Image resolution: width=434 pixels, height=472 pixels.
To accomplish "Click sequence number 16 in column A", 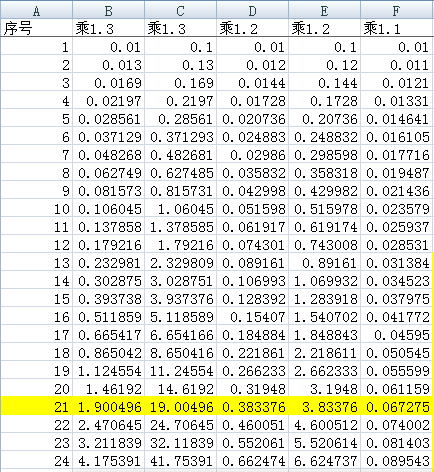I will pos(36,317).
